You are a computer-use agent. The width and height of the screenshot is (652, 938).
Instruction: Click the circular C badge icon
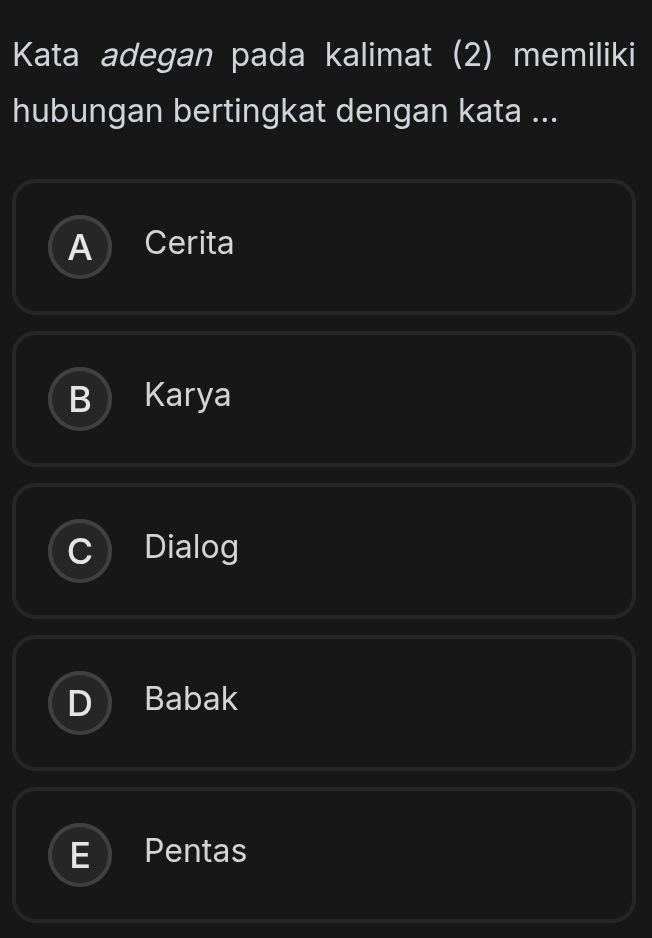pos(79,551)
